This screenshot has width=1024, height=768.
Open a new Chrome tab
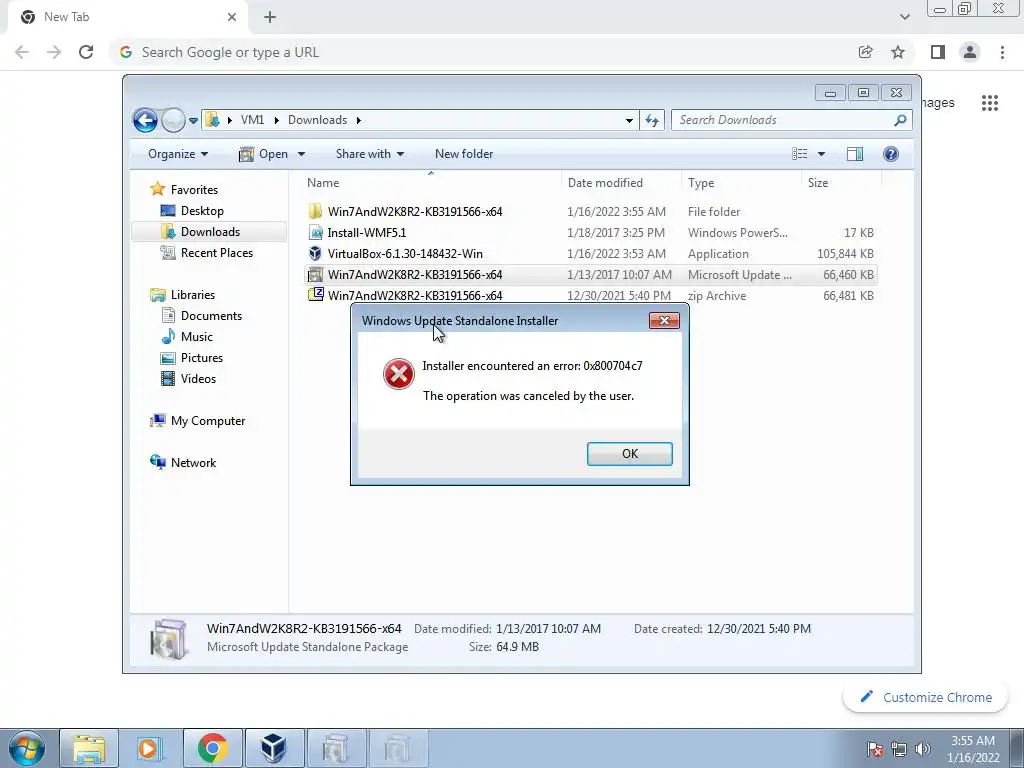(x=270, y=17)
